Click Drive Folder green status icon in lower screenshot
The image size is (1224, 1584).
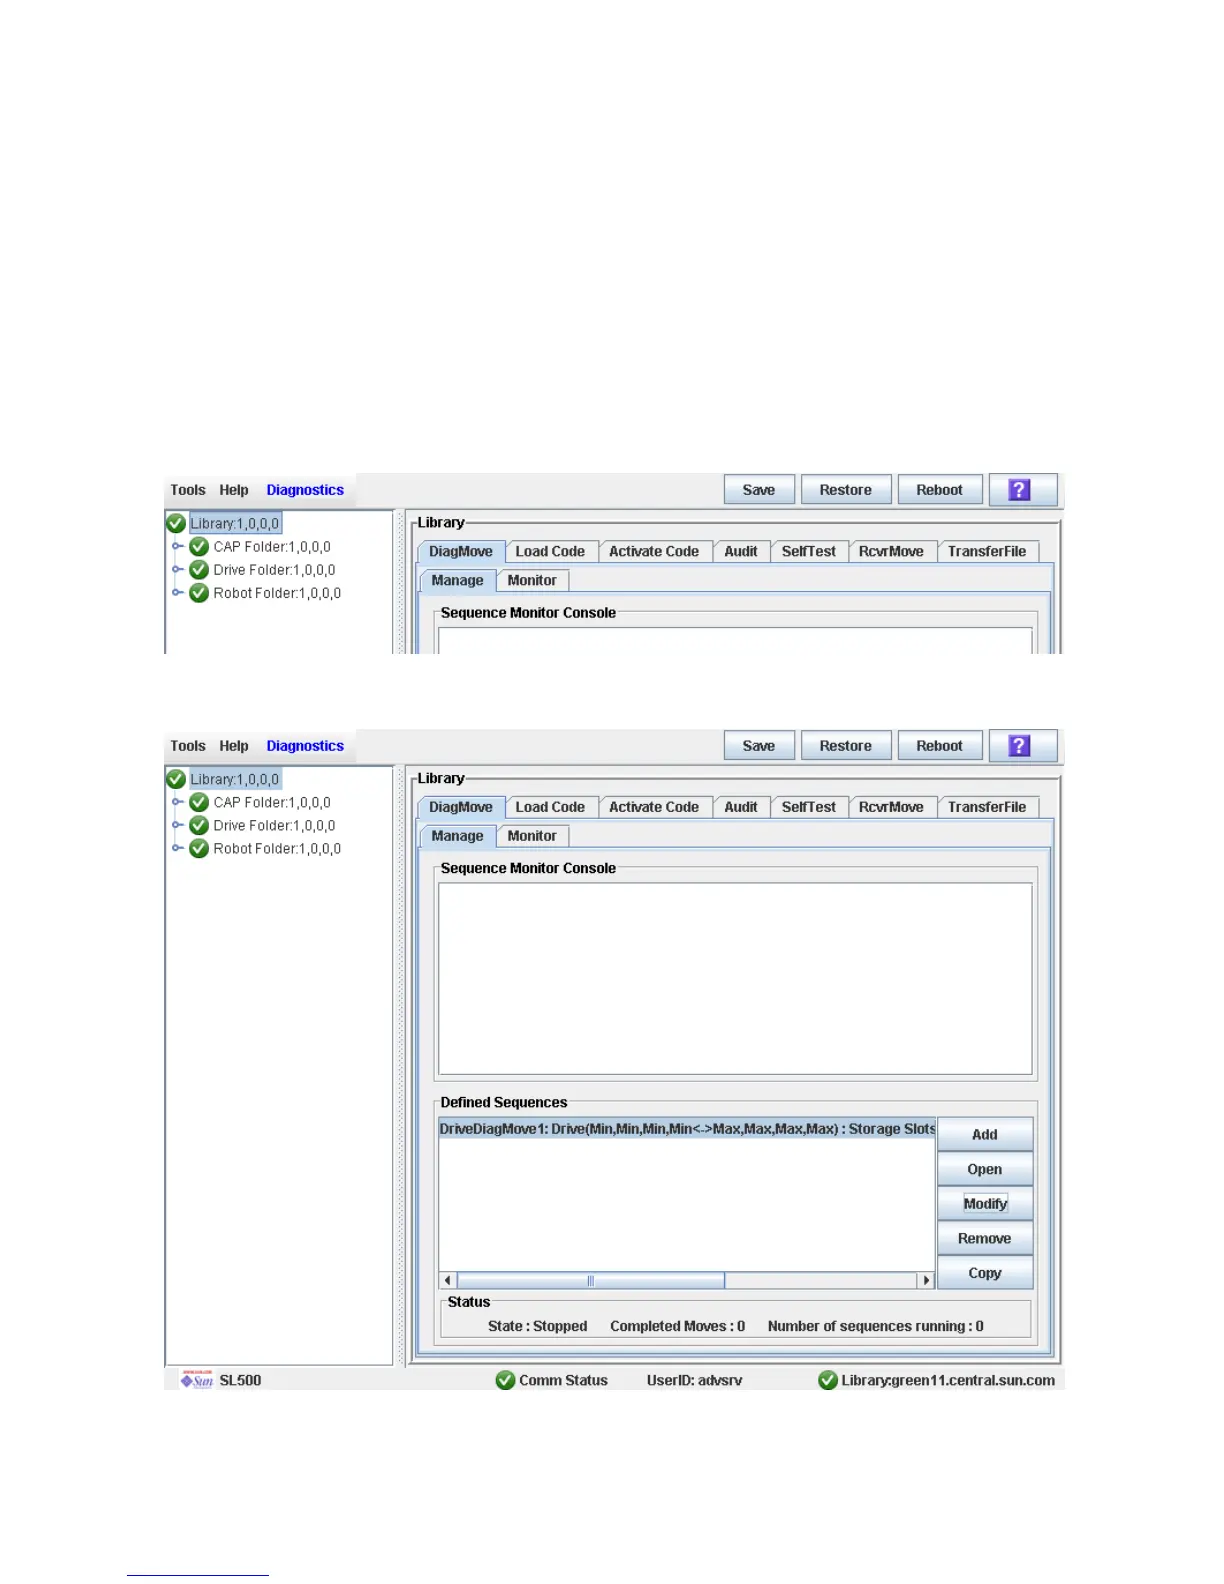[x=199, y=825]
